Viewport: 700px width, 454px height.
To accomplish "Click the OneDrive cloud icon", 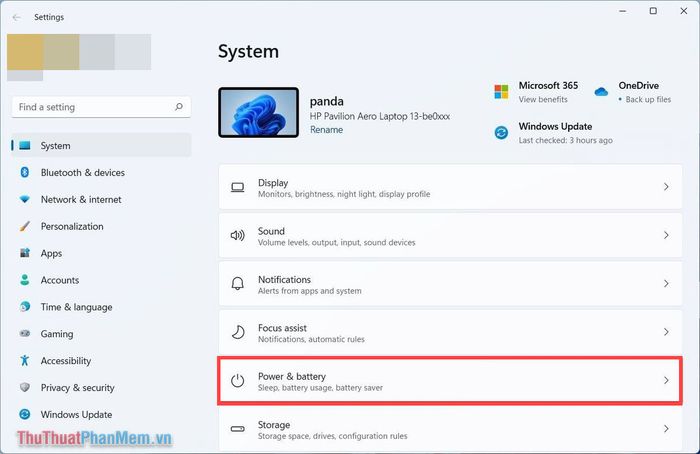I will [x=601, y=92].
